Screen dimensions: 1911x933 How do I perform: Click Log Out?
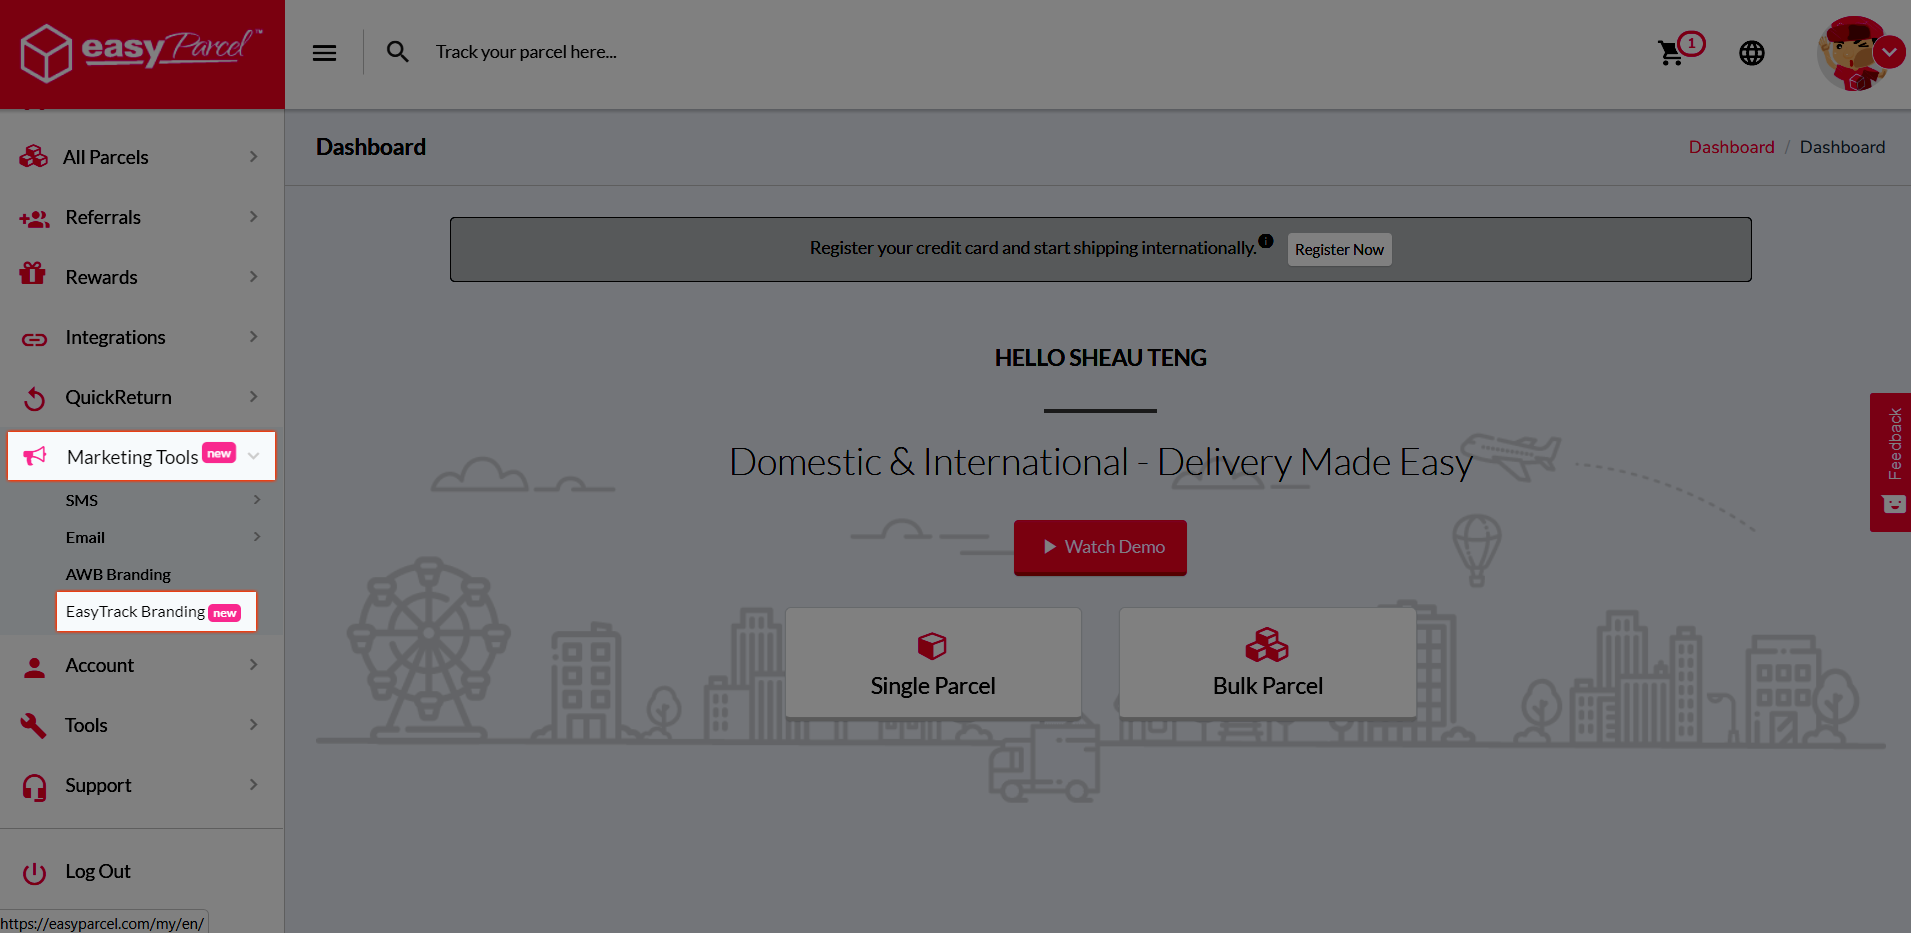tap(98, 871)
